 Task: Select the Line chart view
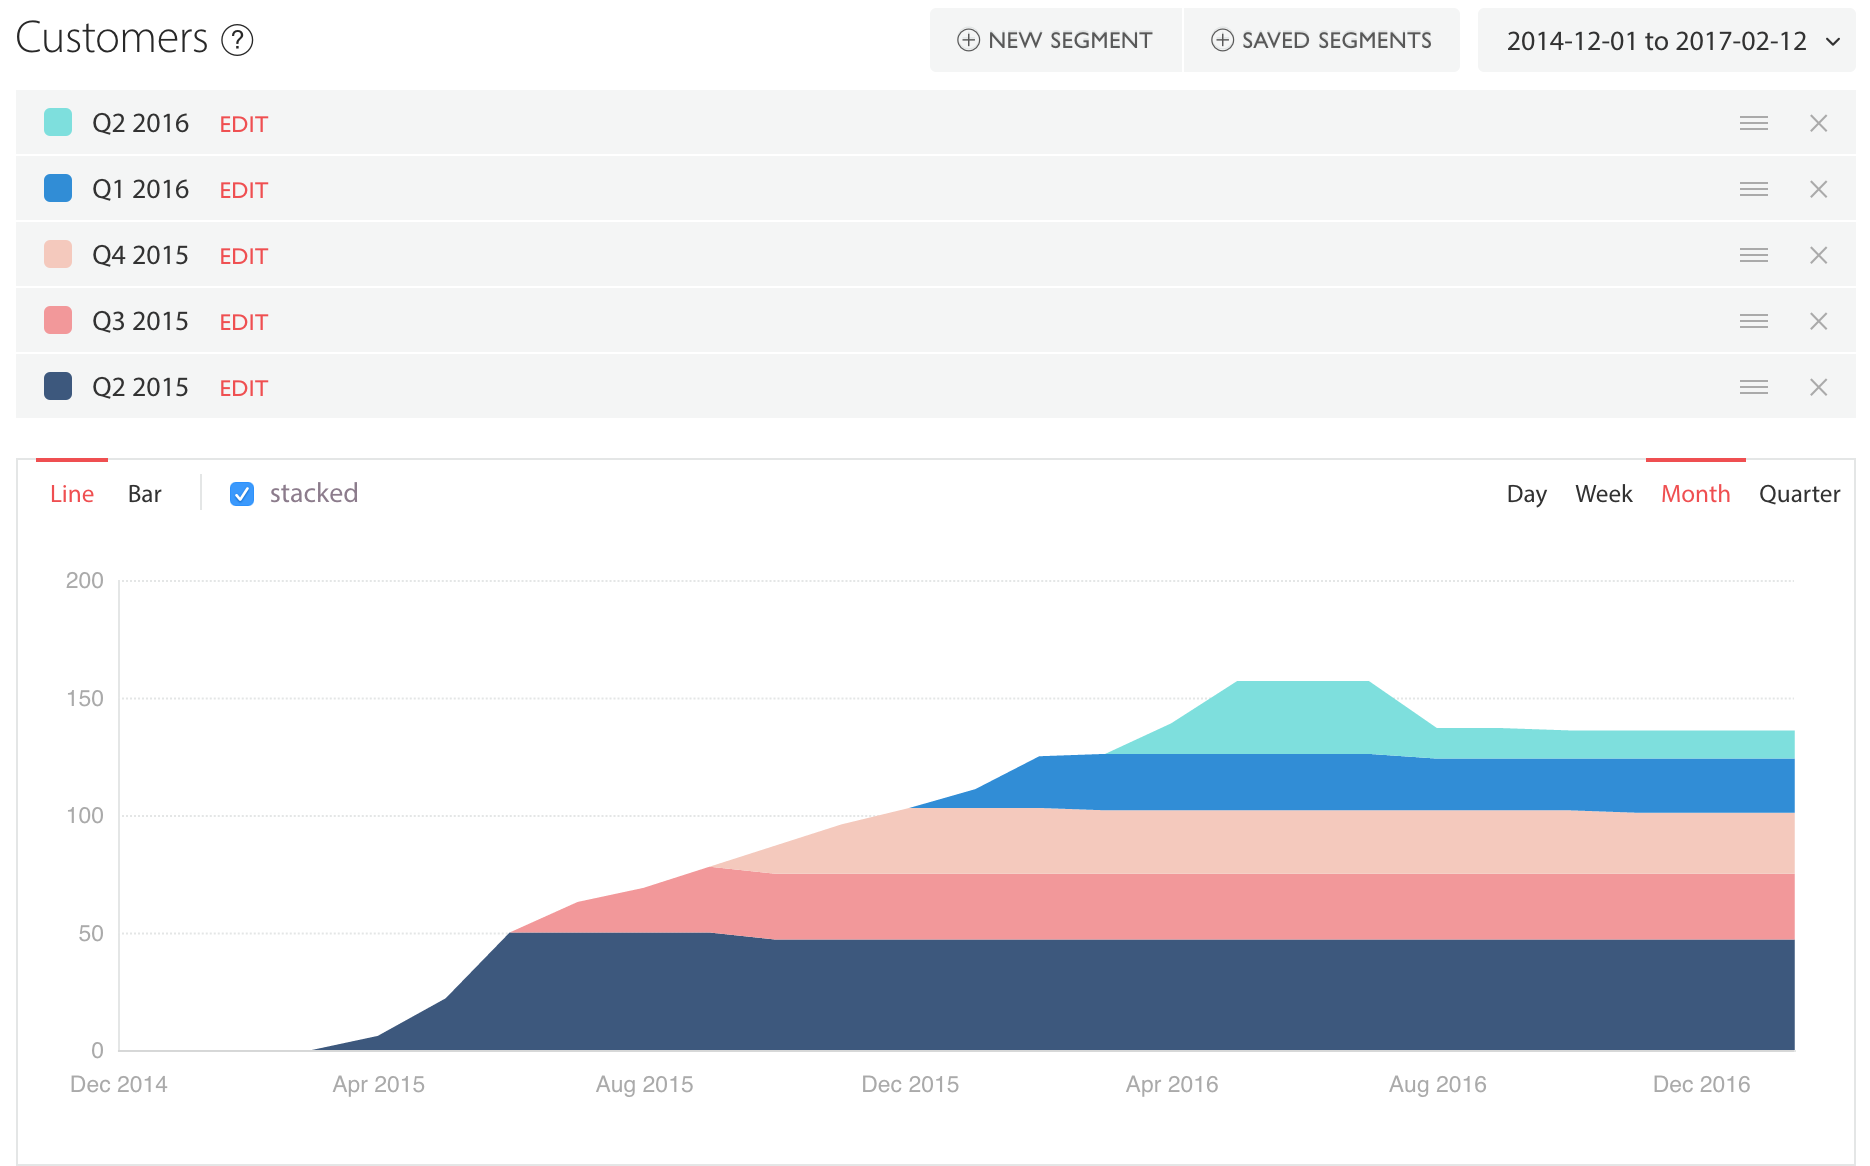(70, 493)
